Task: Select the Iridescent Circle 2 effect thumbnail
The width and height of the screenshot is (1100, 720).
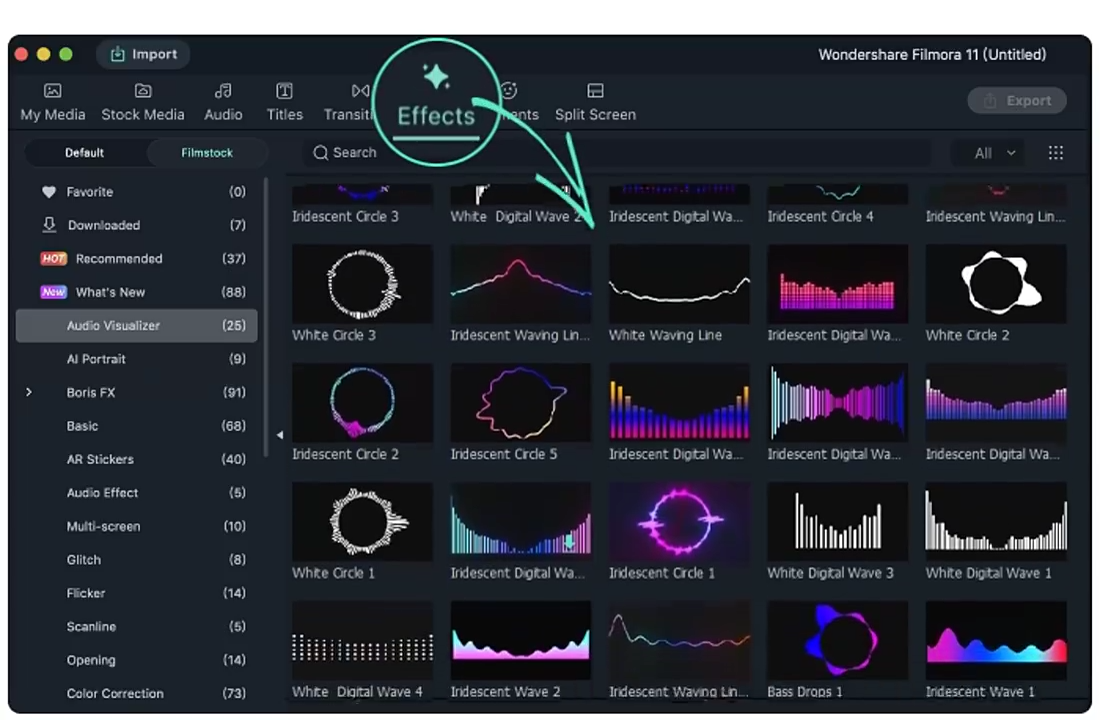Action: click(362, 403)
